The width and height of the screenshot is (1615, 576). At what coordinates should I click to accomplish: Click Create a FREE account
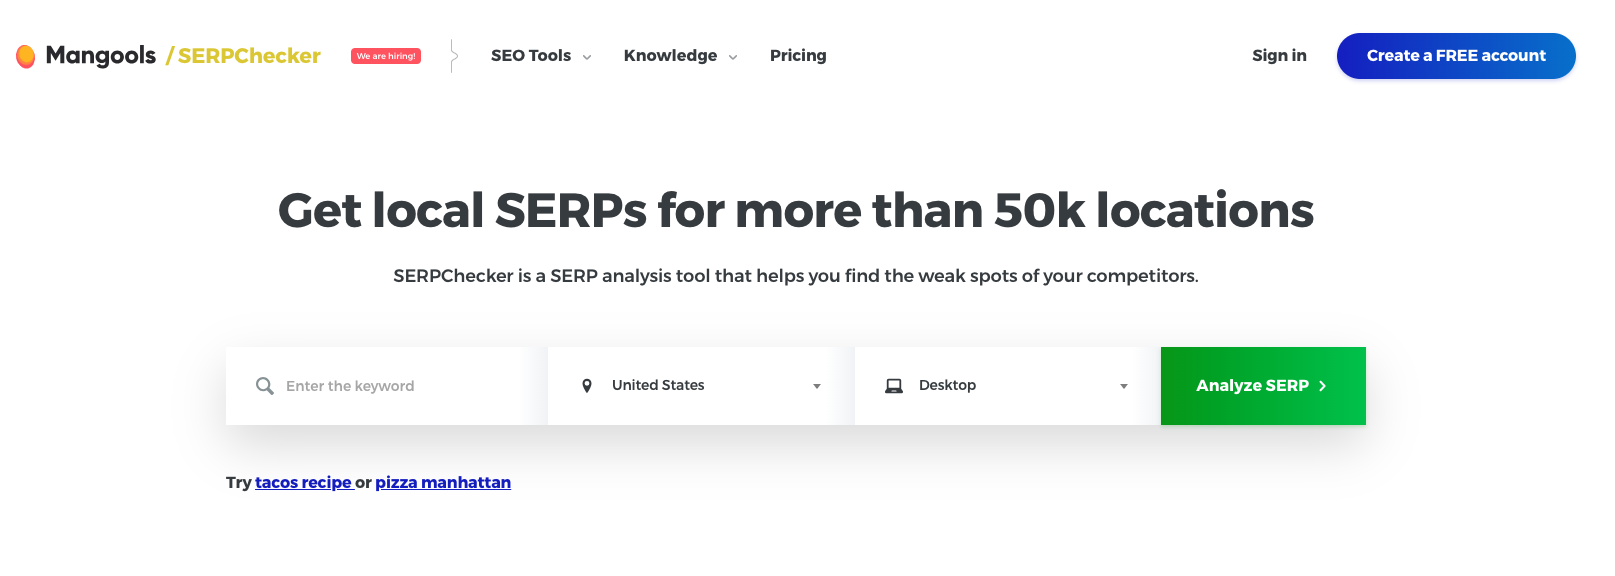1455,56
